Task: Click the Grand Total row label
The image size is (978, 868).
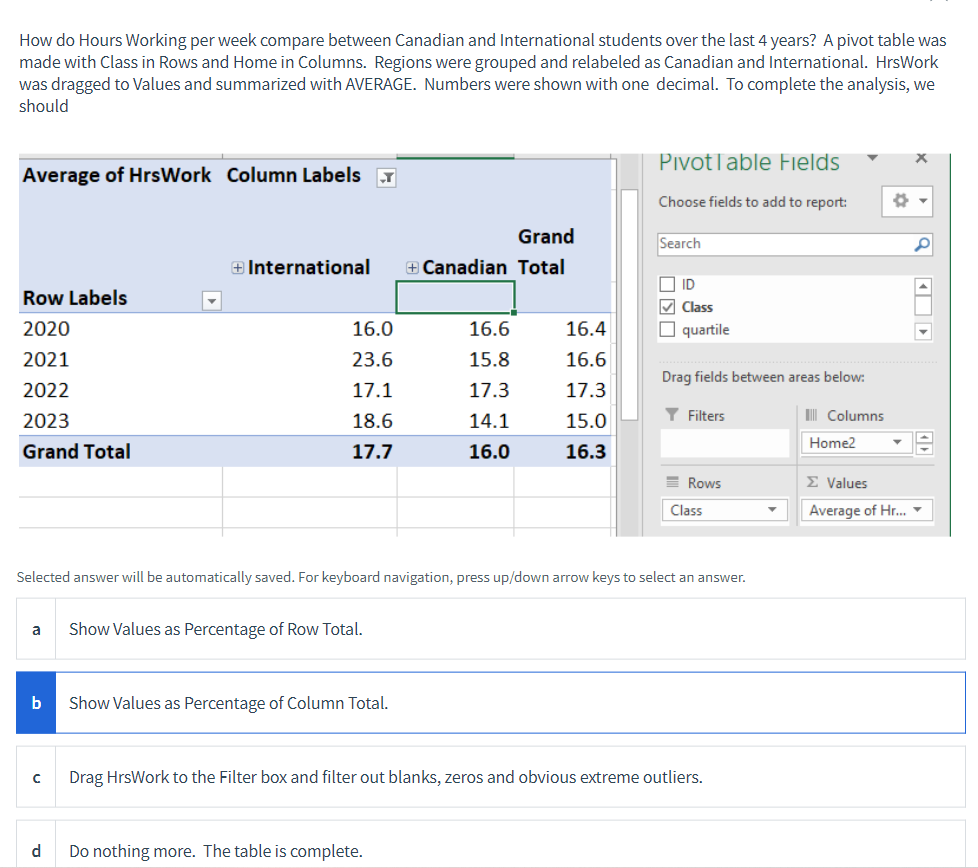Action: coord(77,451)
